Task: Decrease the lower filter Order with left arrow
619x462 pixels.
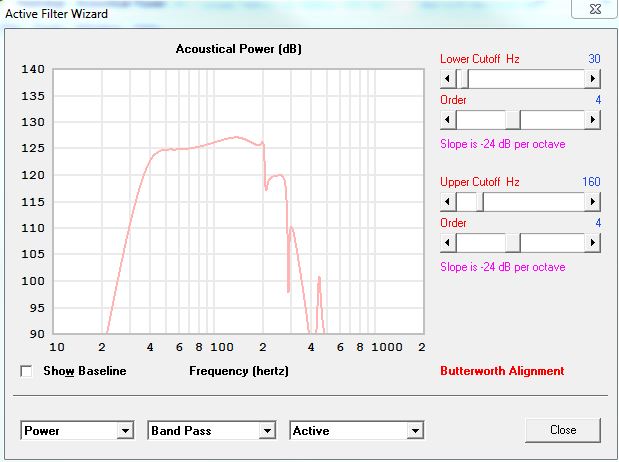Action: pos(448,119)
